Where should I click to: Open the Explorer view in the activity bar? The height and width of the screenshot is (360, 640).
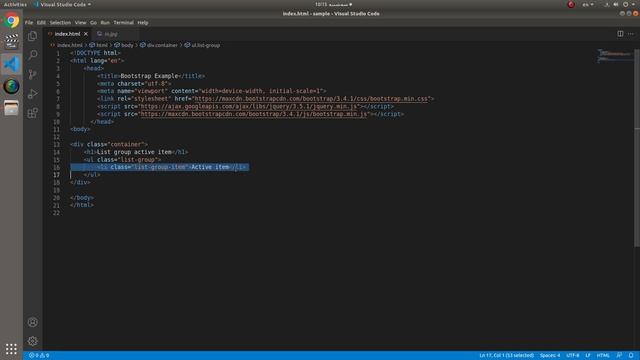pyautogui.click(x=33, y=36)
